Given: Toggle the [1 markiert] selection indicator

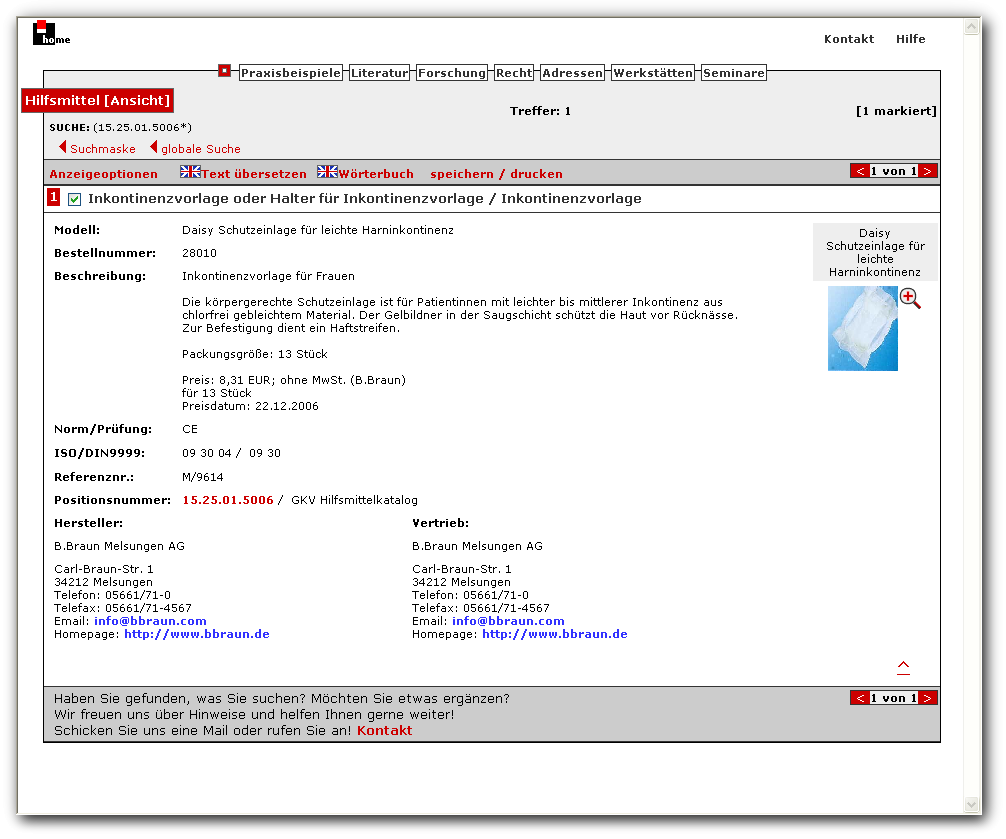Looking at the screenshot, I should [896, 111].
